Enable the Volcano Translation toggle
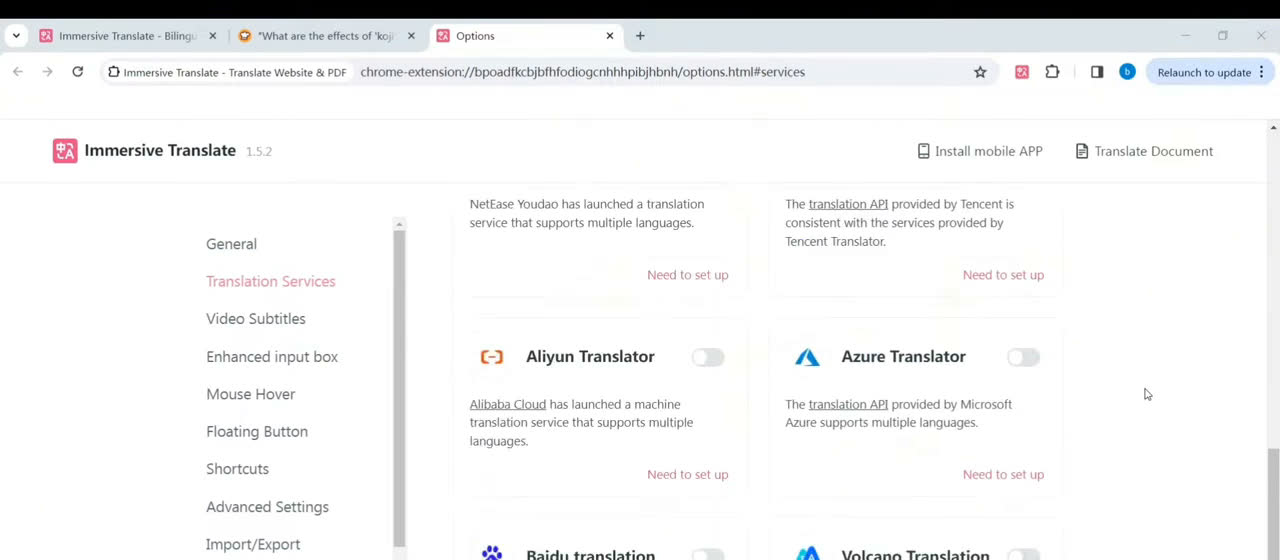 click(x=1023, y=554)
